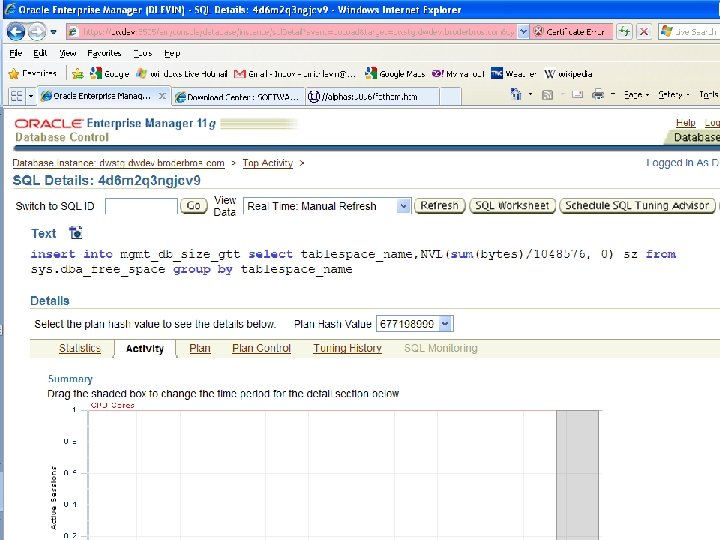This screenshot has height=540, width=720.
Task: Click the Read Mail icon
Action: point(577,95)
